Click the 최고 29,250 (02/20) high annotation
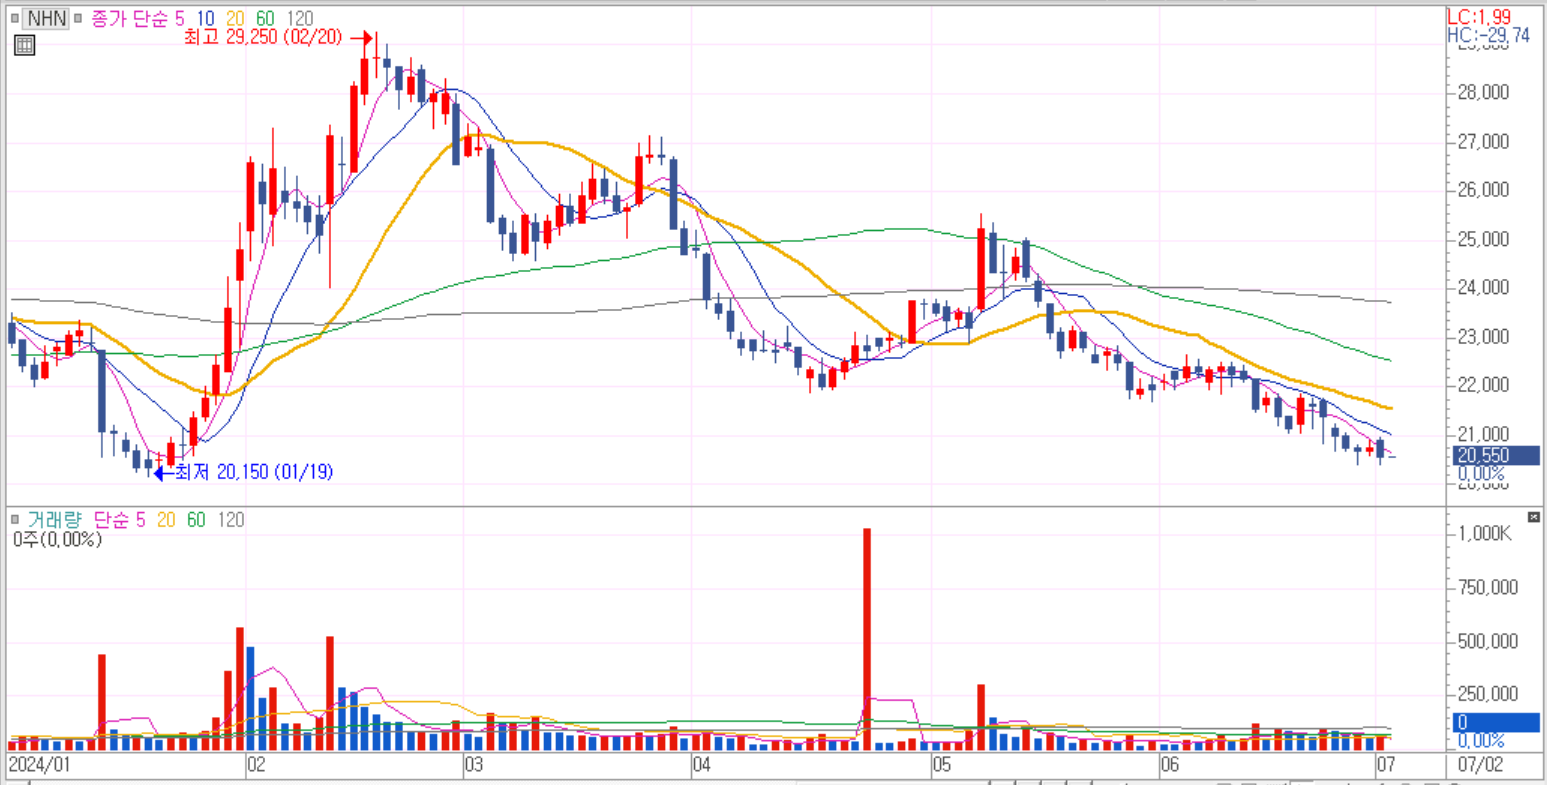This screenshot has width=1547, height=785. [263, 37]
